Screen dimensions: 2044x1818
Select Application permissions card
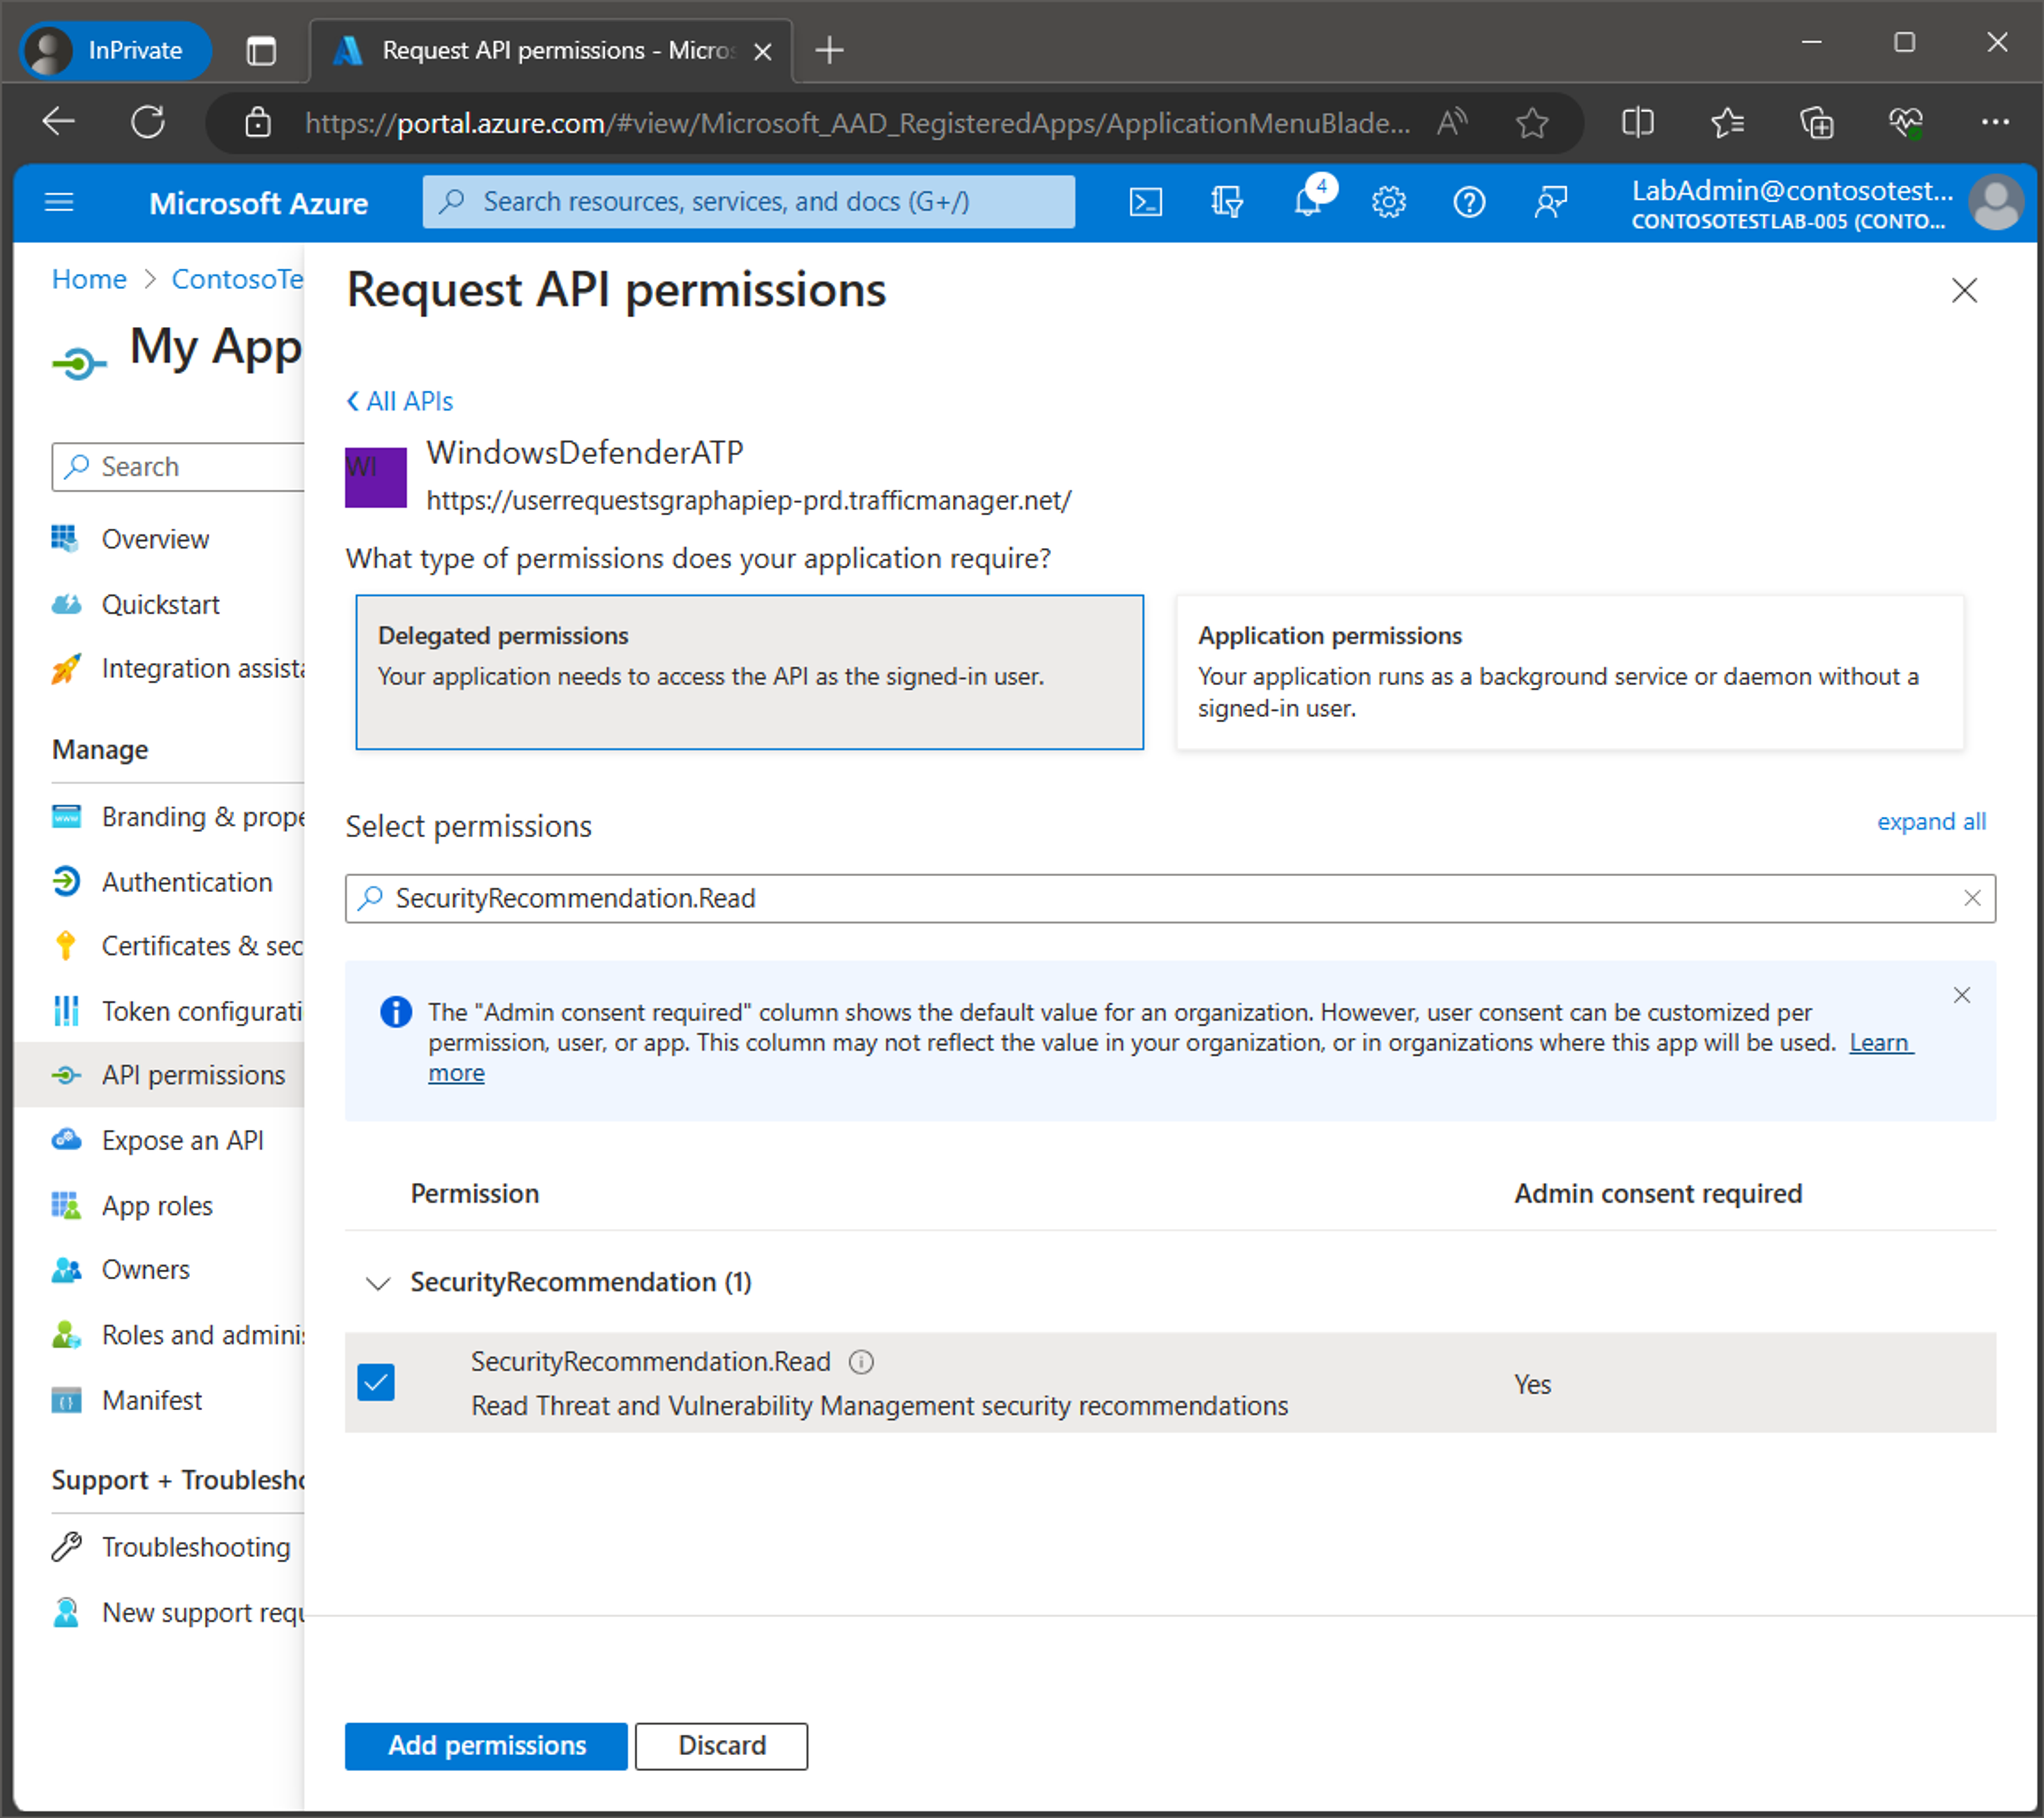point(1570,672)
